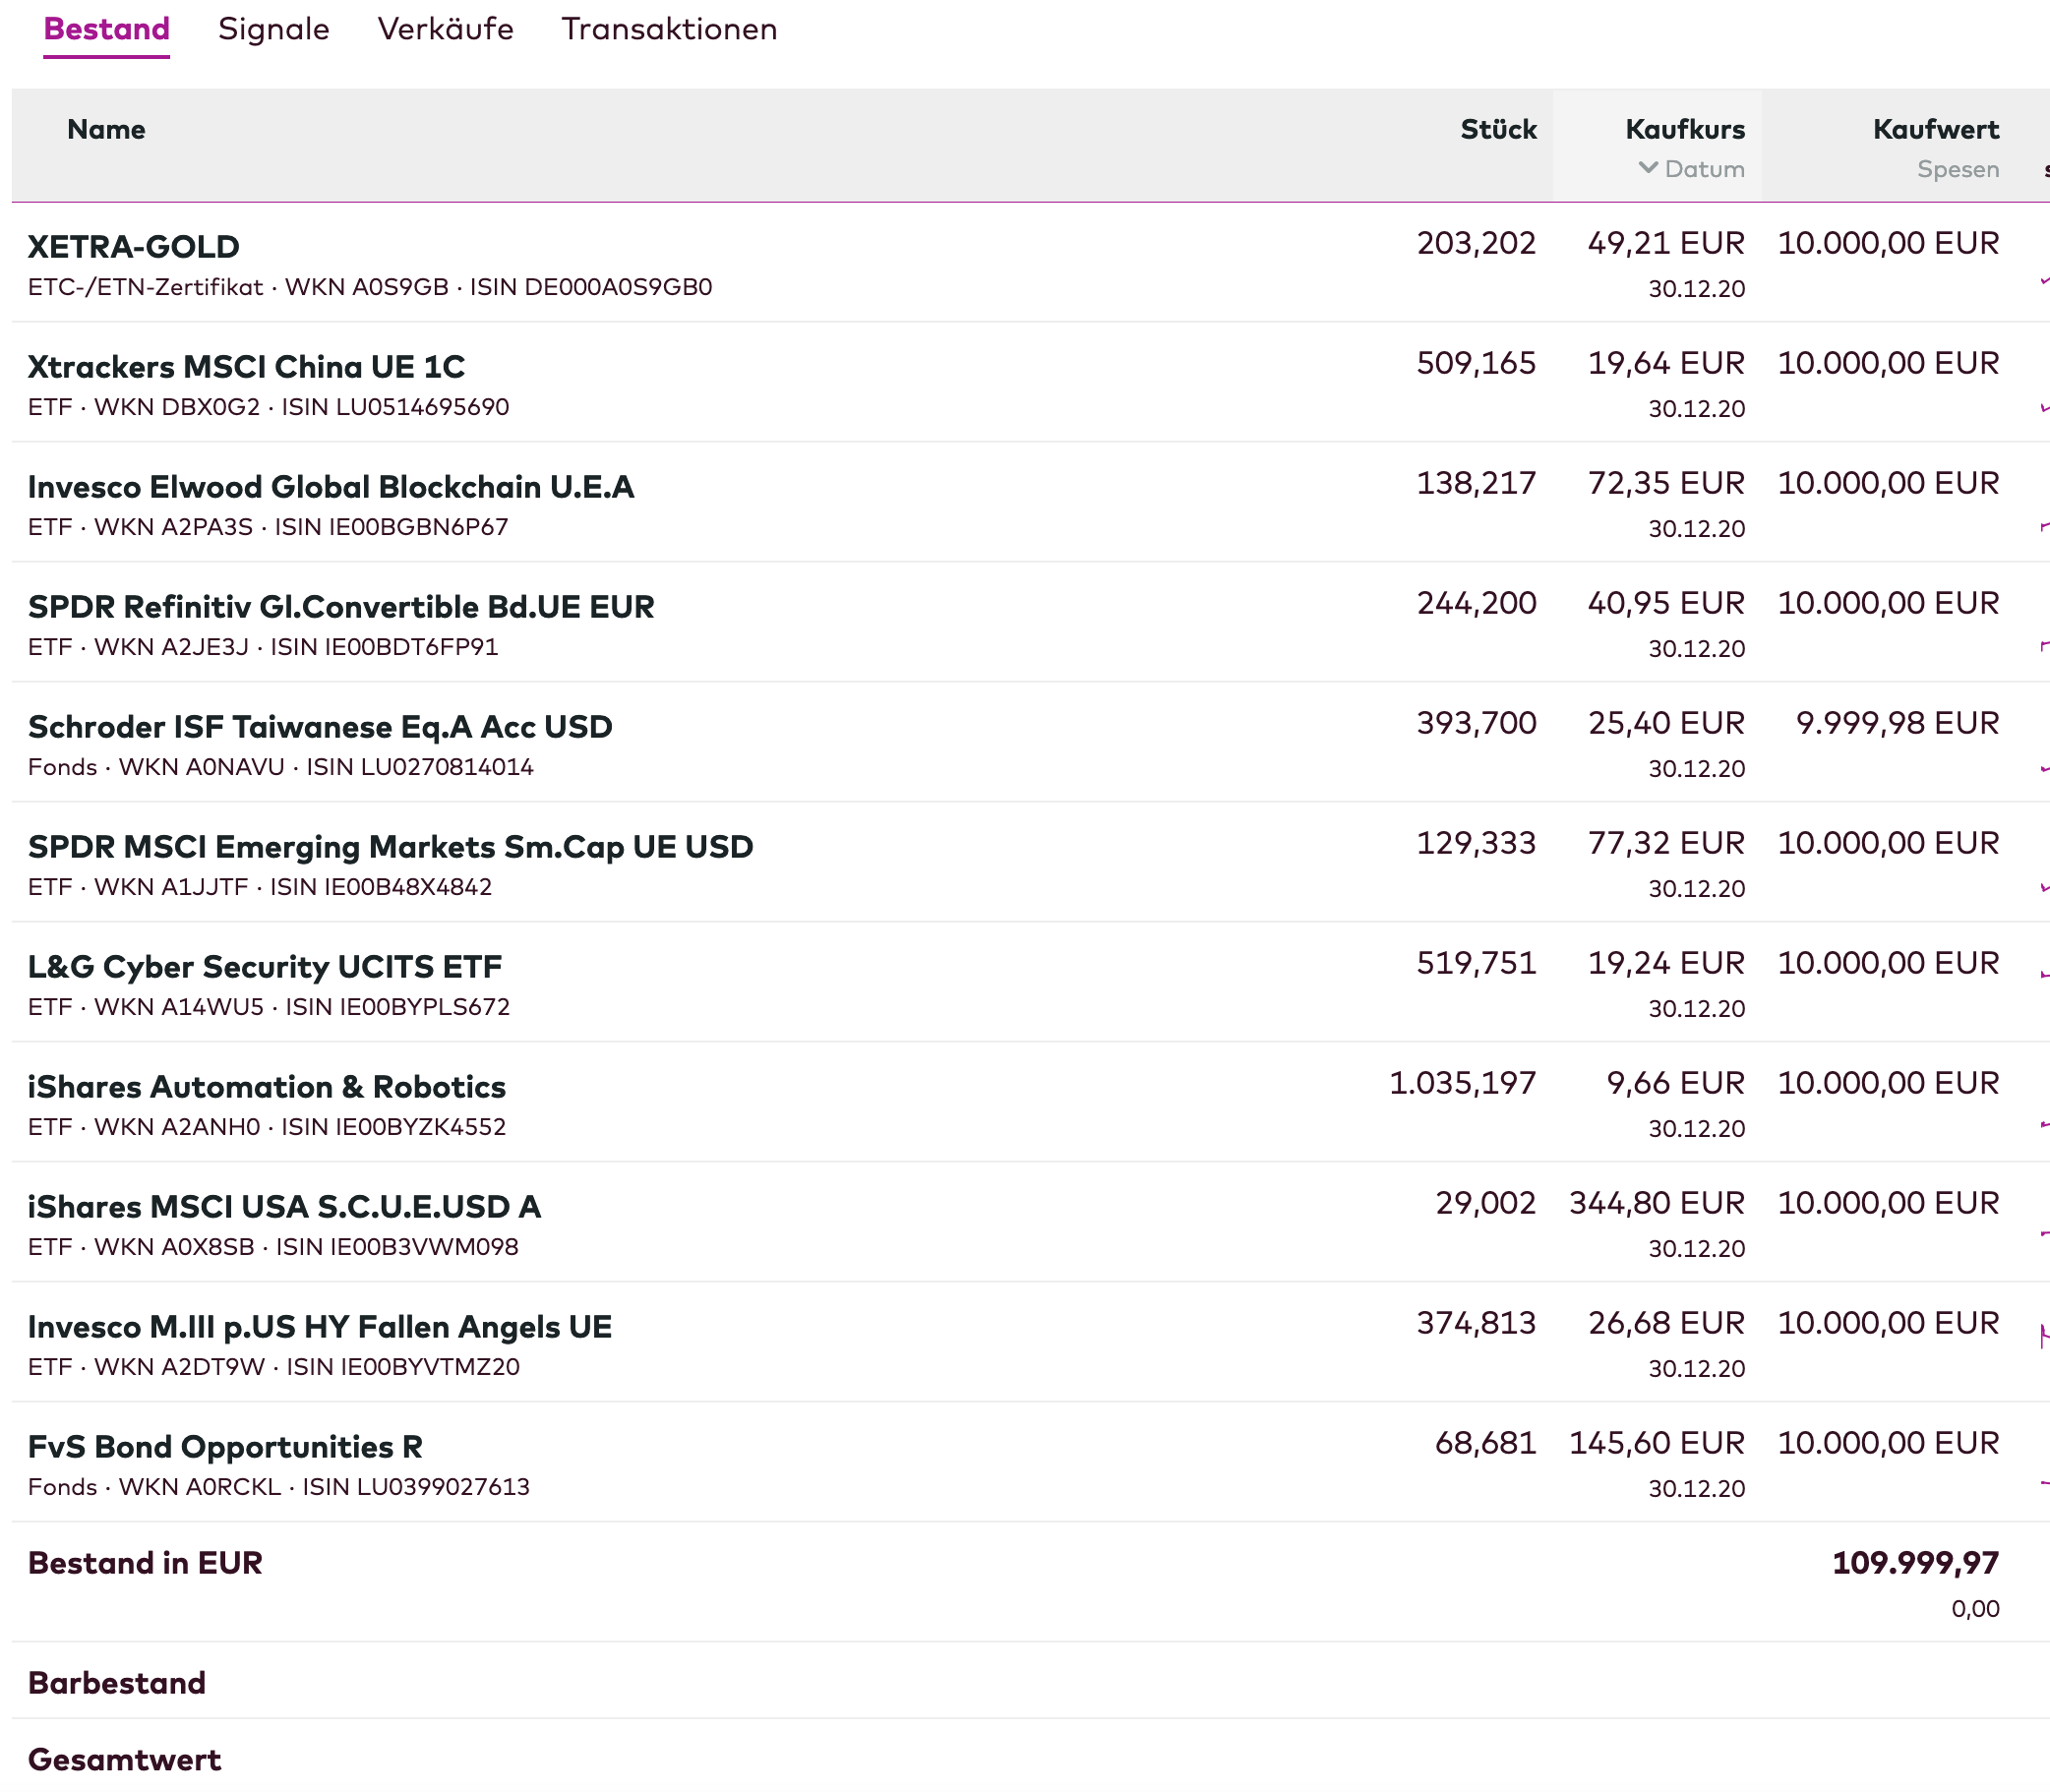Viewport: 2050px width, 1792px height.
Task: Sort table by Kaufkurs column header
Action: tap(1684, 129)
